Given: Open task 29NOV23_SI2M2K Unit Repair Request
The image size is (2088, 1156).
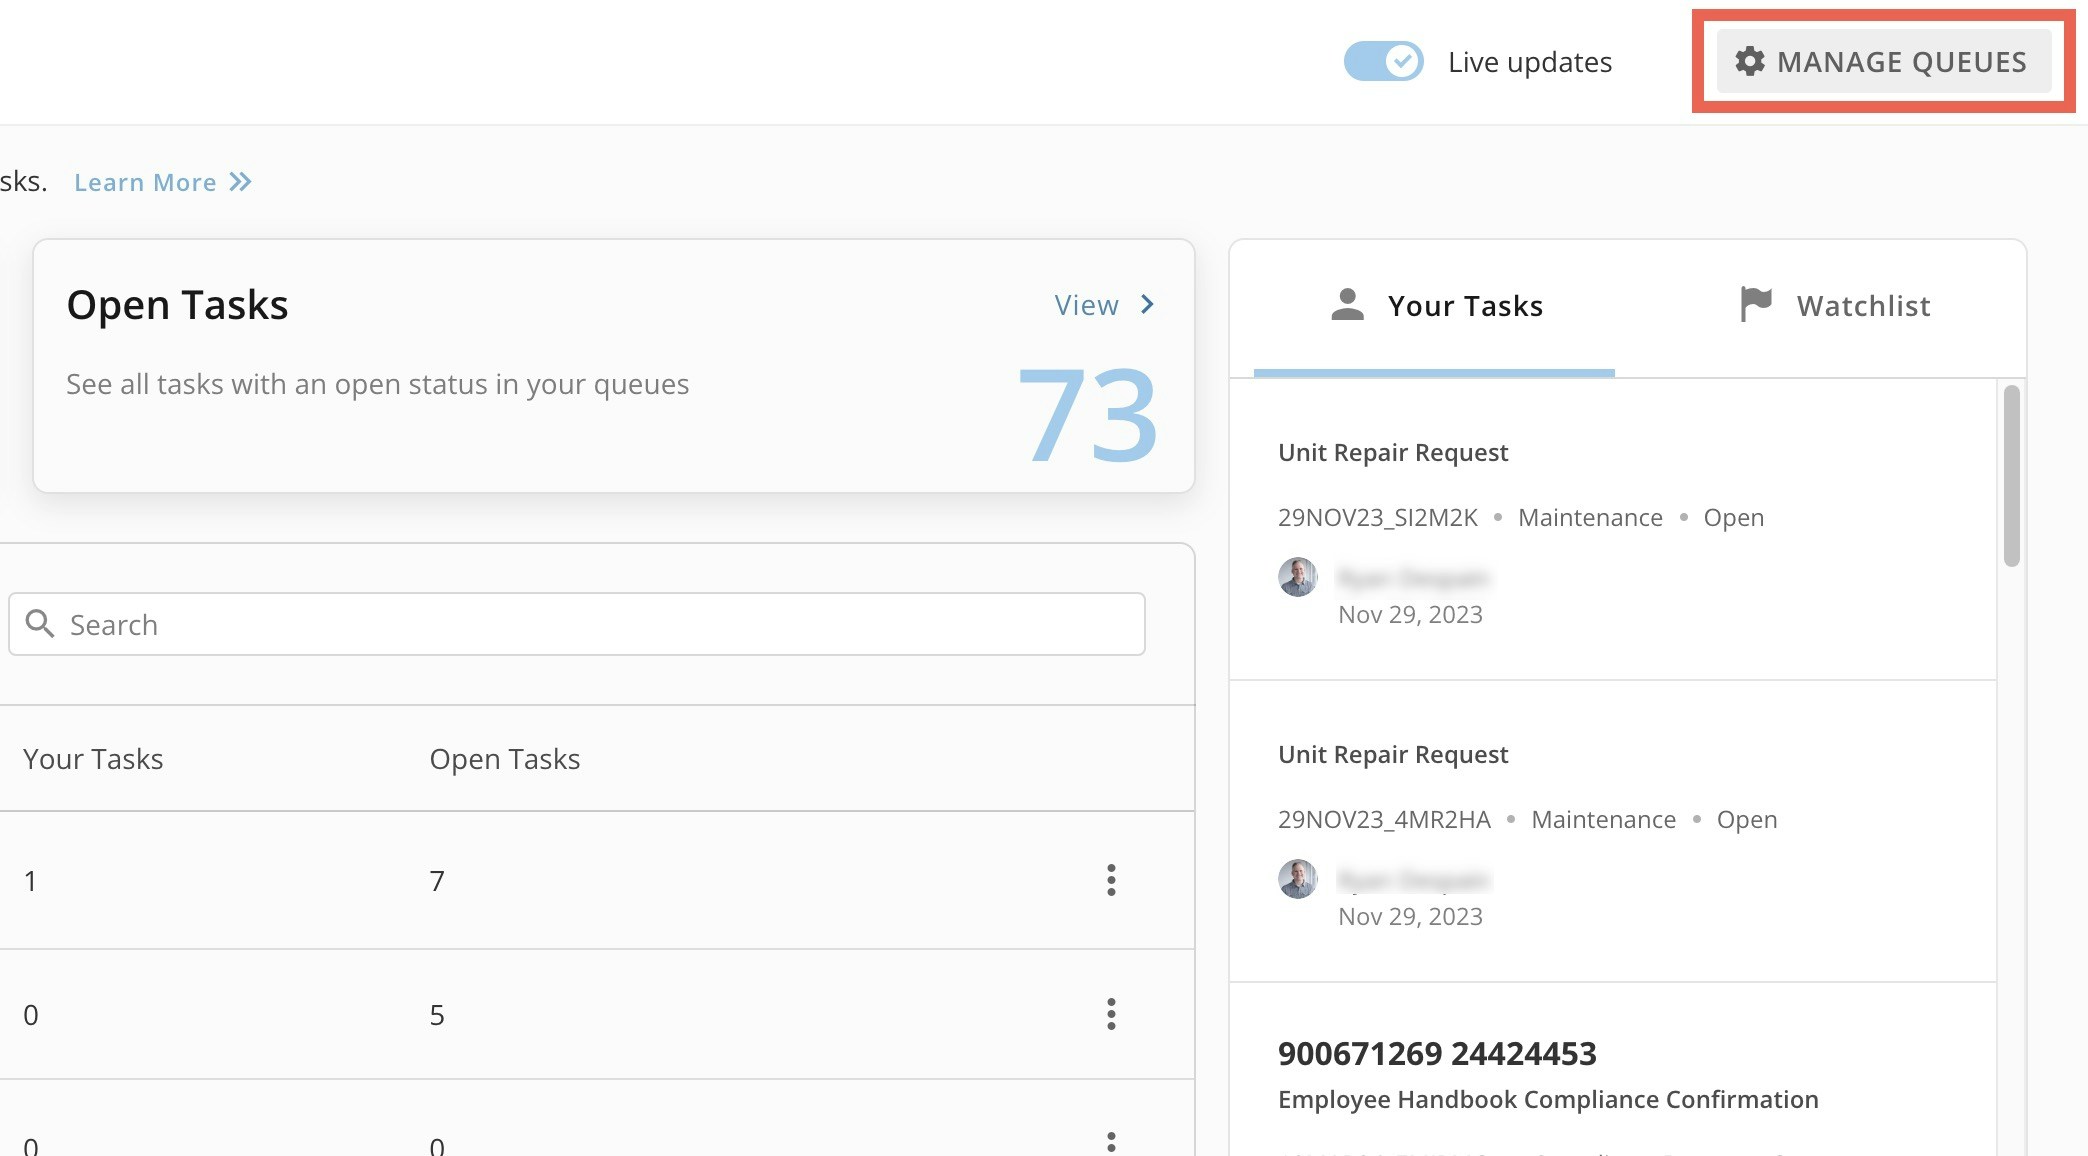Looking at the screenshot, I should [x=1392, y=453].
